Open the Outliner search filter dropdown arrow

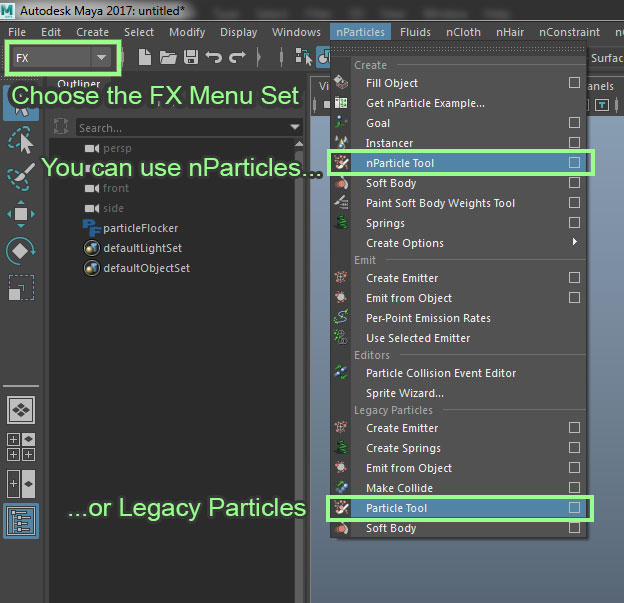295,127
